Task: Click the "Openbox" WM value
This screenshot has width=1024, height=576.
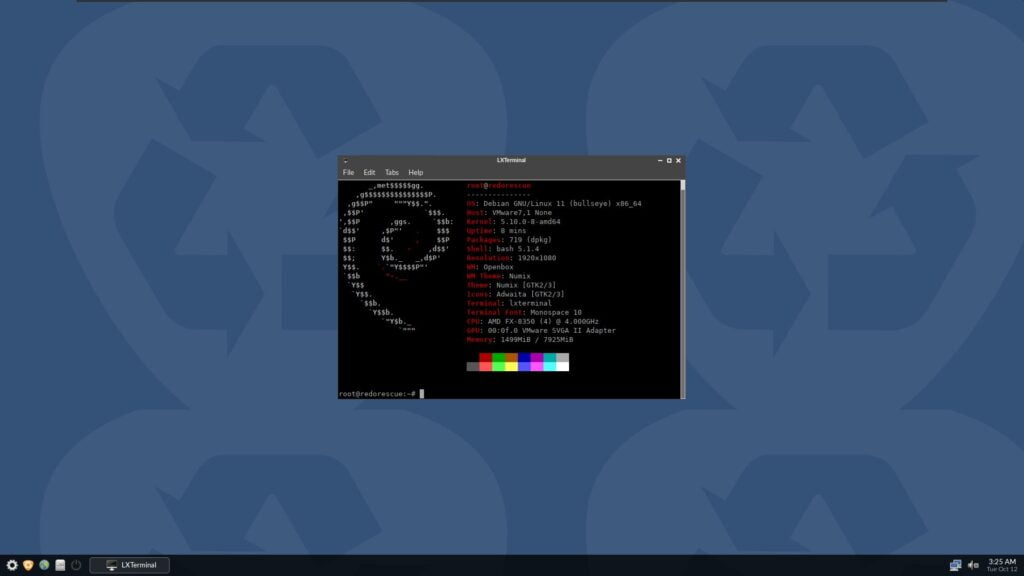Action: coord(498,267)
